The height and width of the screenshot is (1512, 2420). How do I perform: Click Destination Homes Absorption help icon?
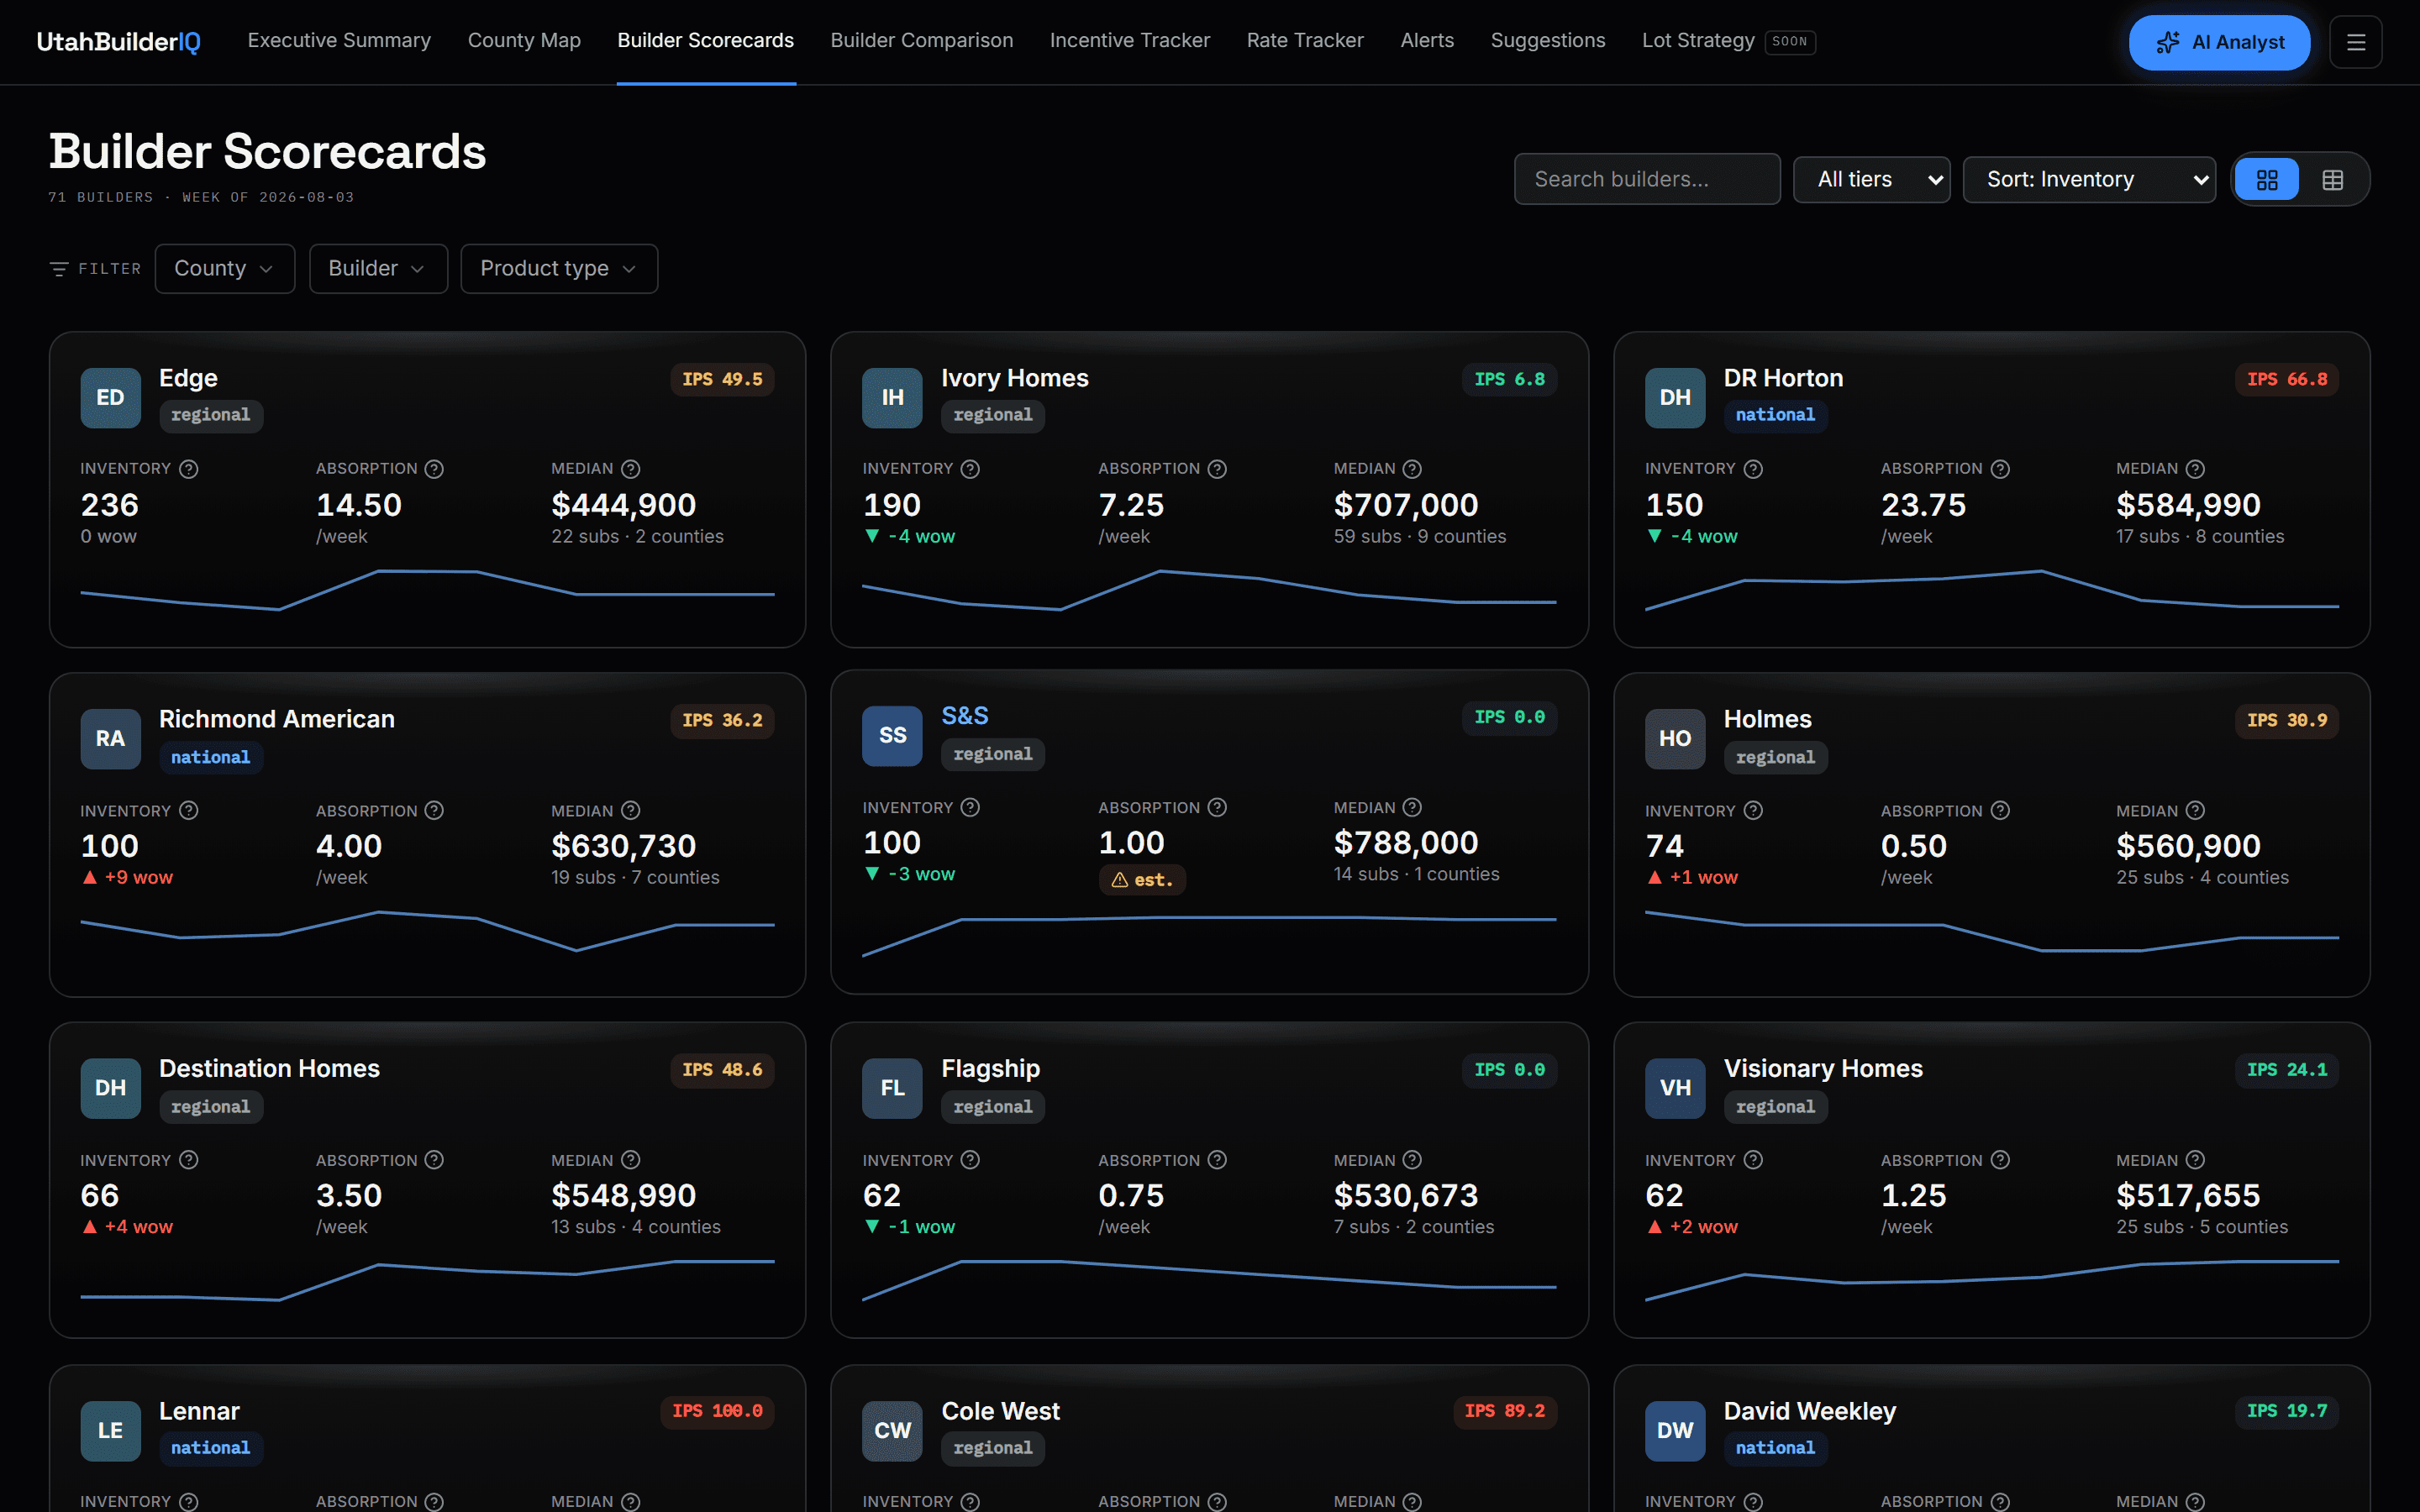click(x=434, y=1160)
